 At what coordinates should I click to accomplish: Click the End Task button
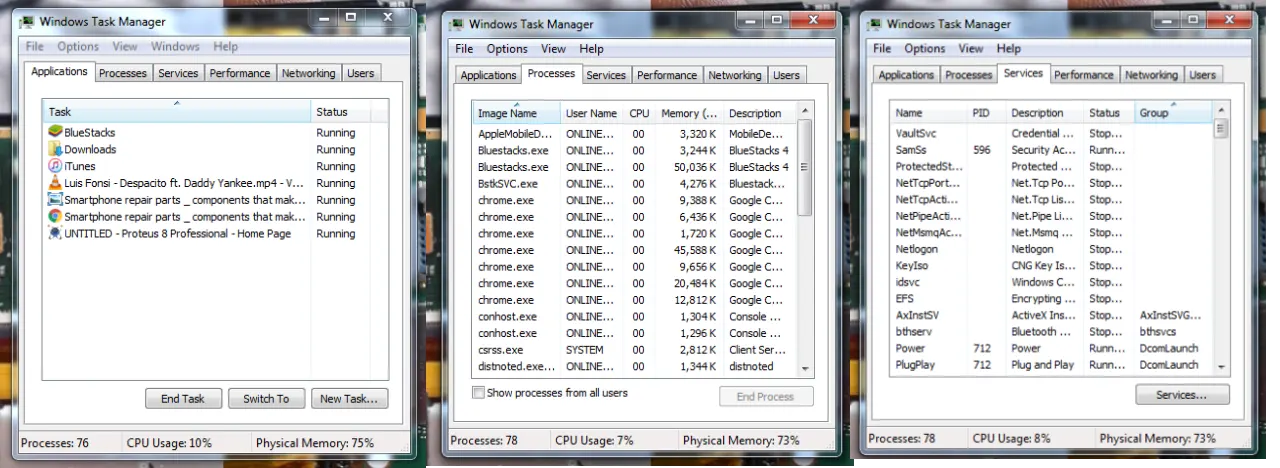click(182, 398)
